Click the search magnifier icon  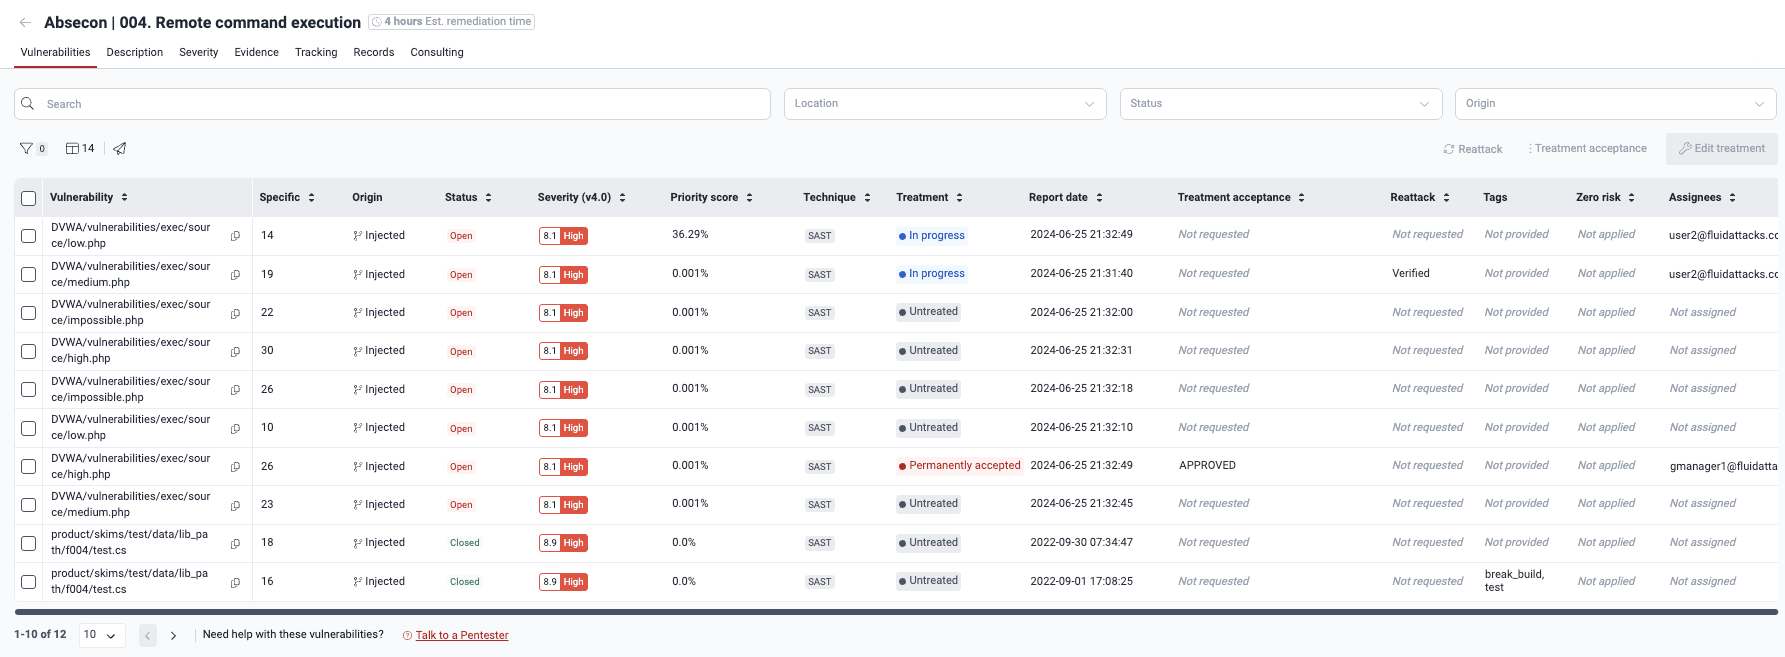click(x=28, y=104)
